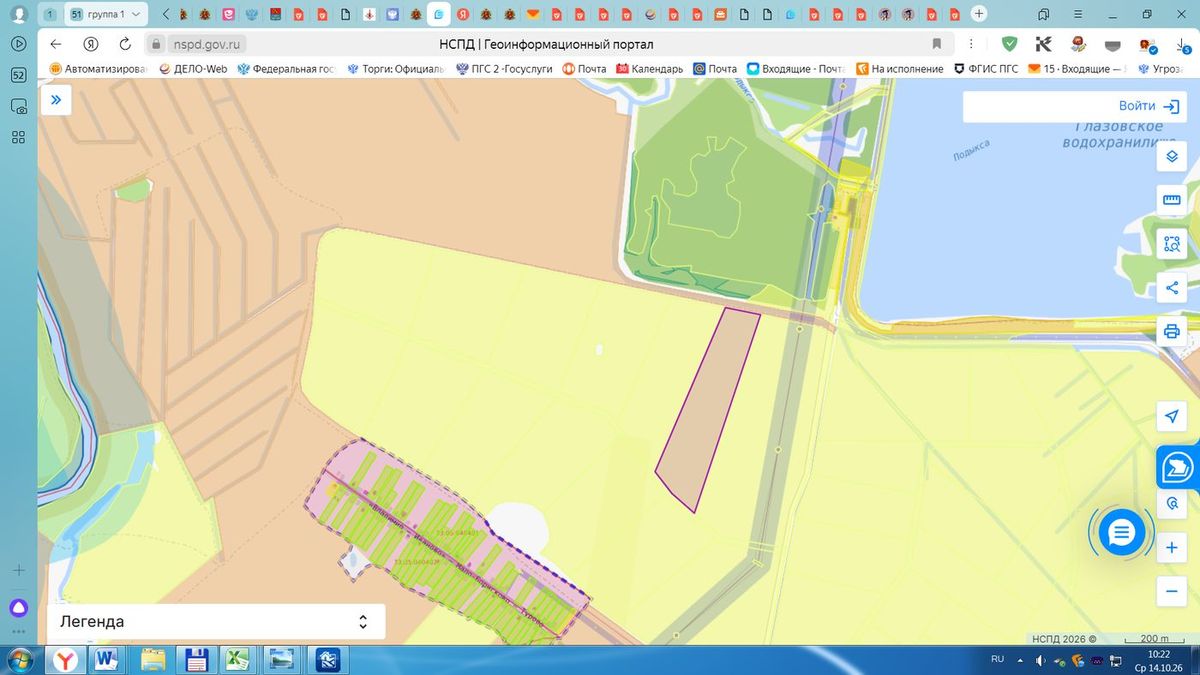Image resolution: width=1200 pixels, height=675 pixels.
Task: Zoom in on the map
Action: [1172, 548]
